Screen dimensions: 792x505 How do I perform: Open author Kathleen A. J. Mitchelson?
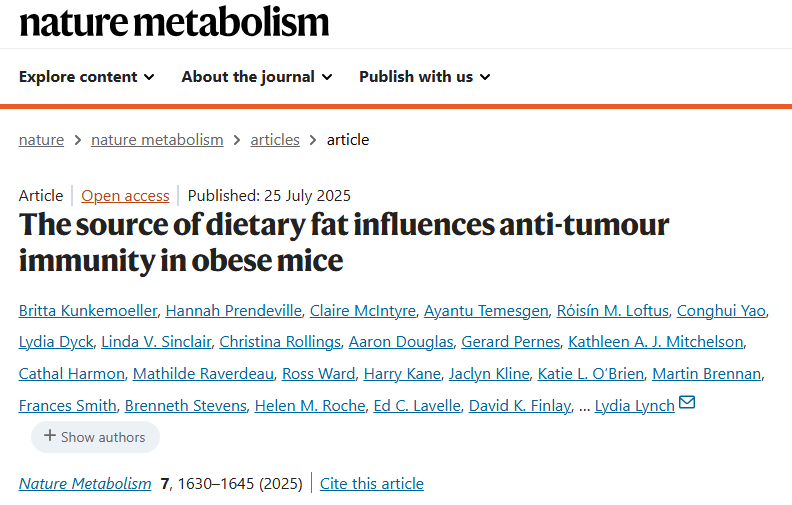[656, 342]
